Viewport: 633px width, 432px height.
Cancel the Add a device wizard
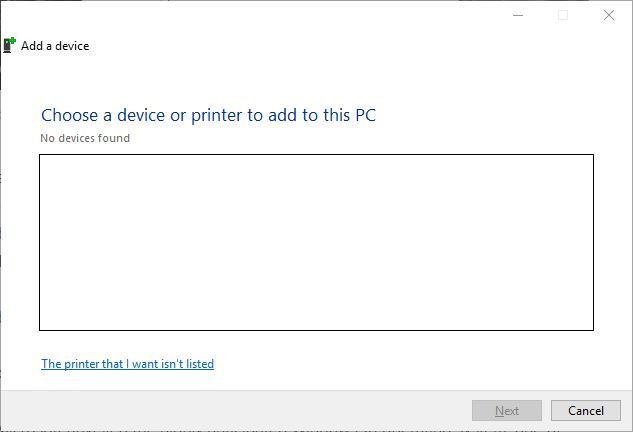click(586, 411)
